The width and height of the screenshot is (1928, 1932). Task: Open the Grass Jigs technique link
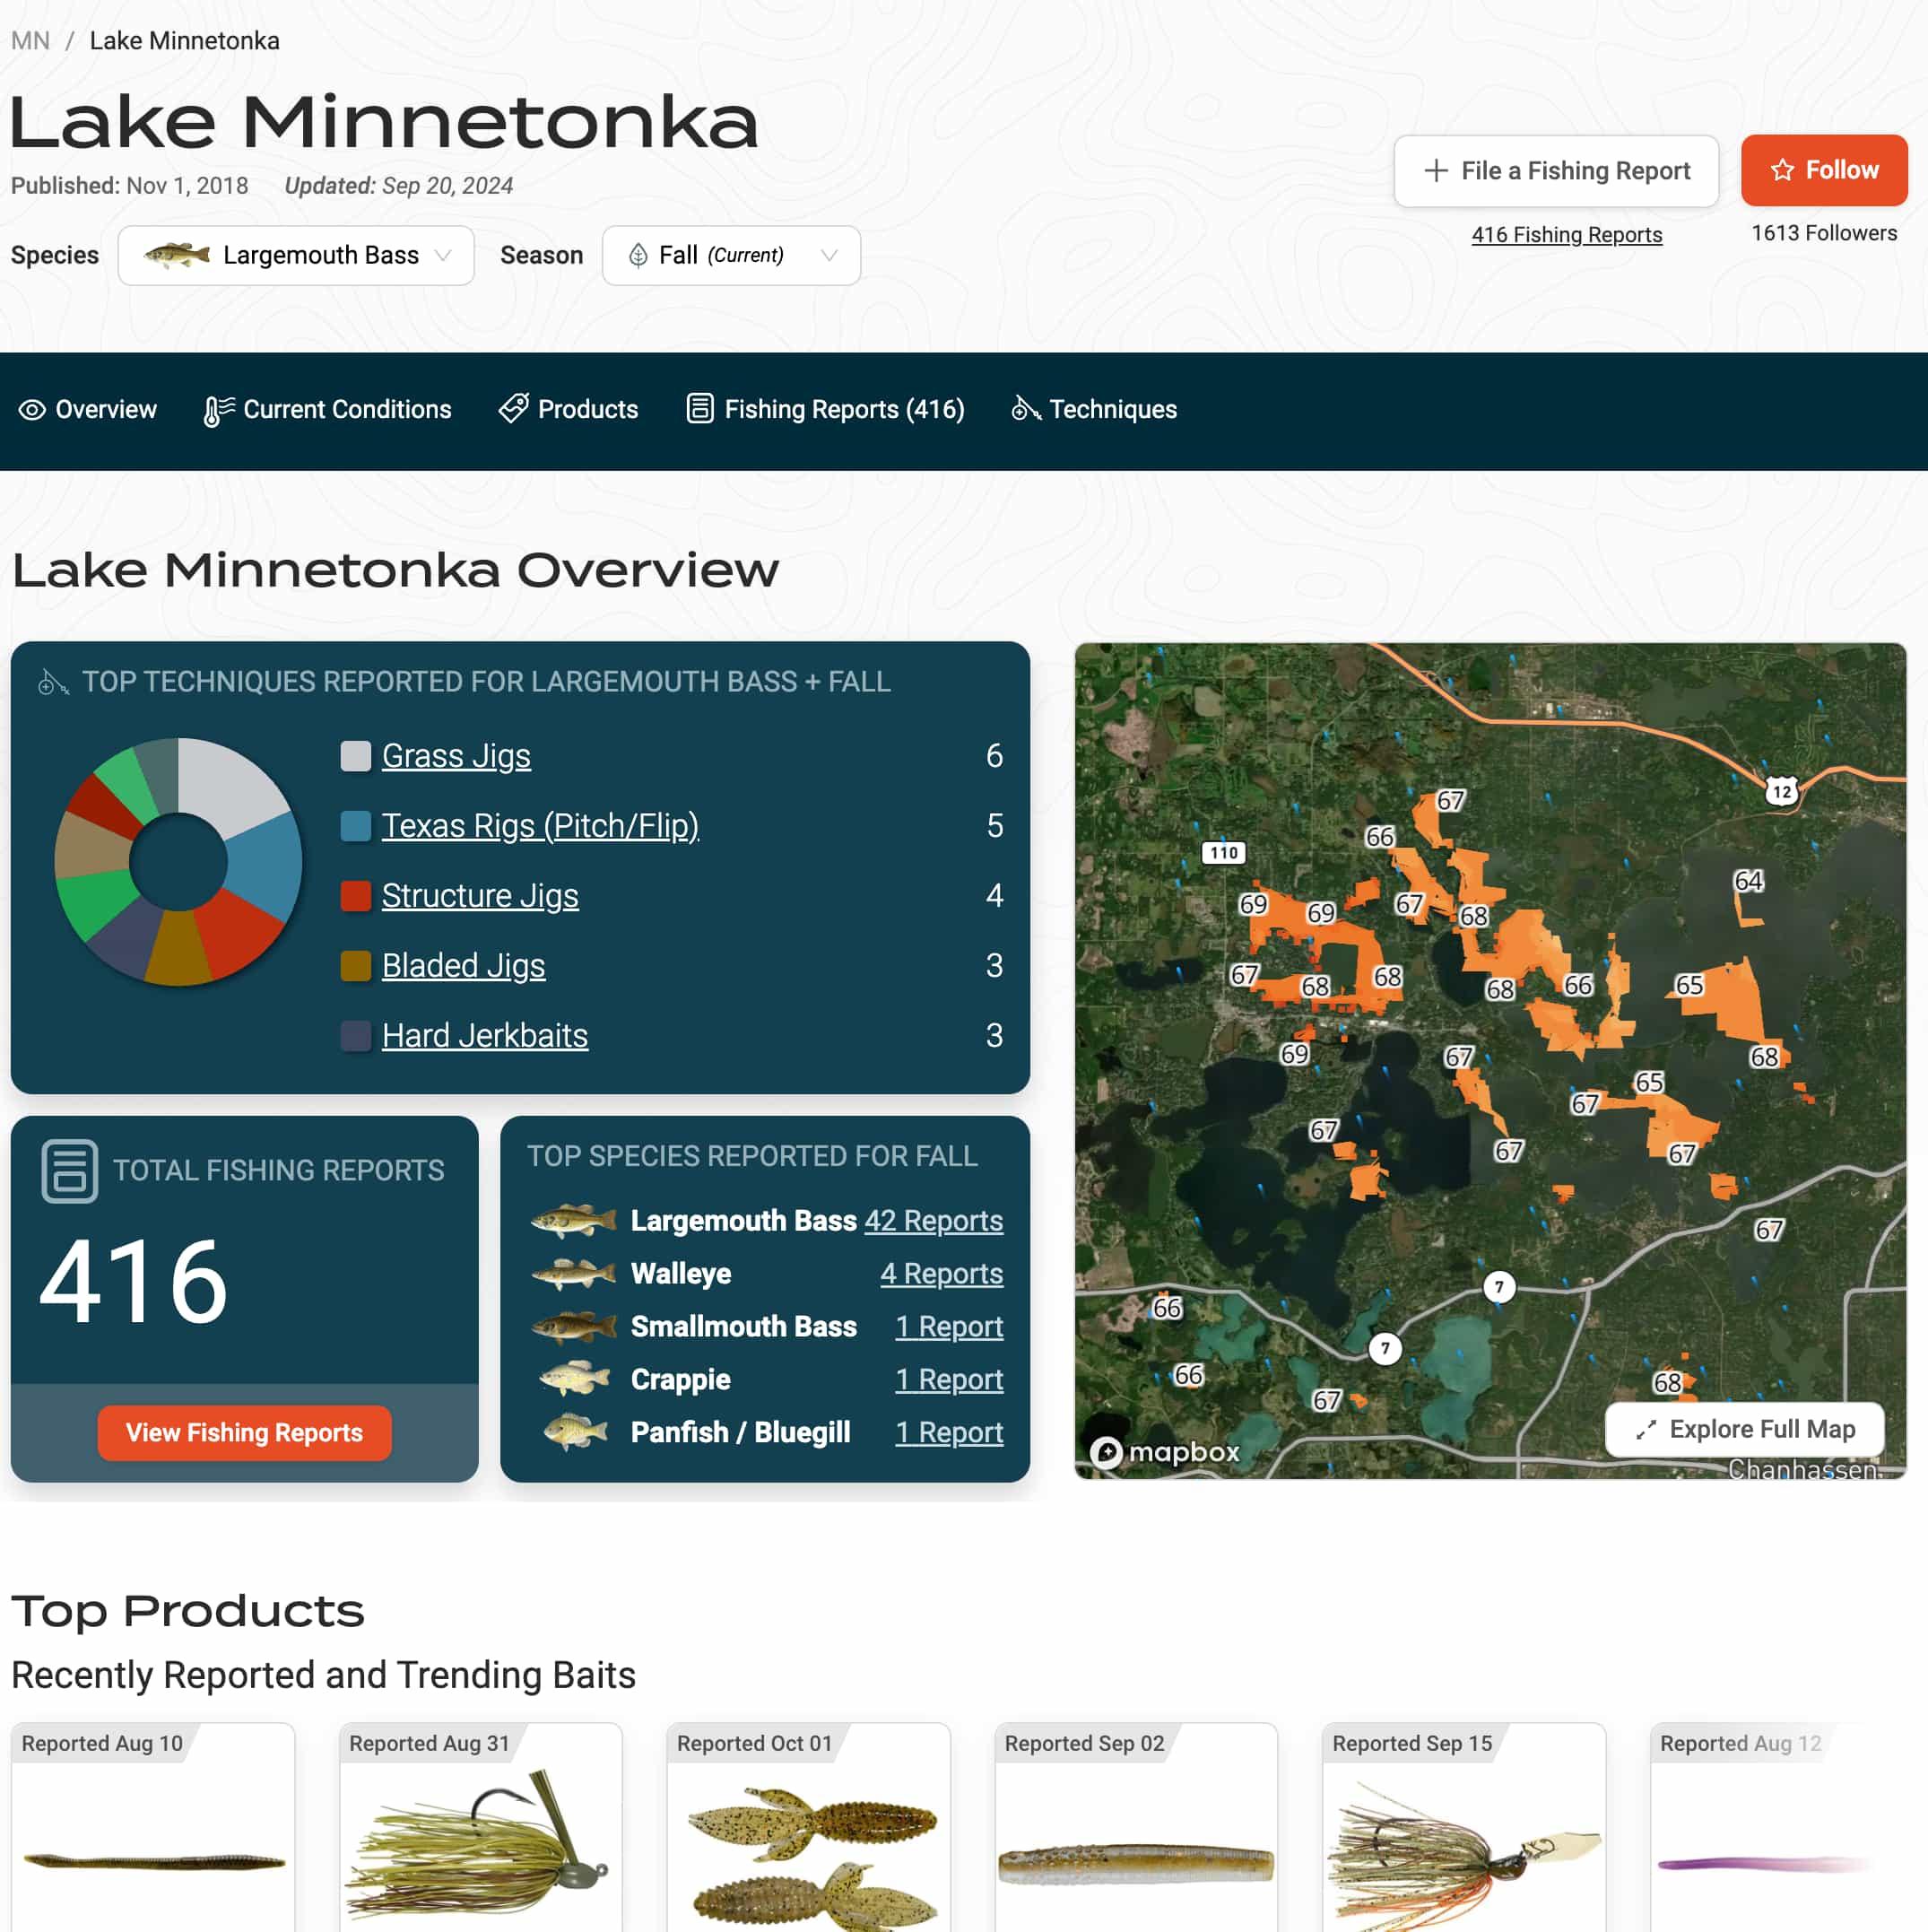coord(456,756)
